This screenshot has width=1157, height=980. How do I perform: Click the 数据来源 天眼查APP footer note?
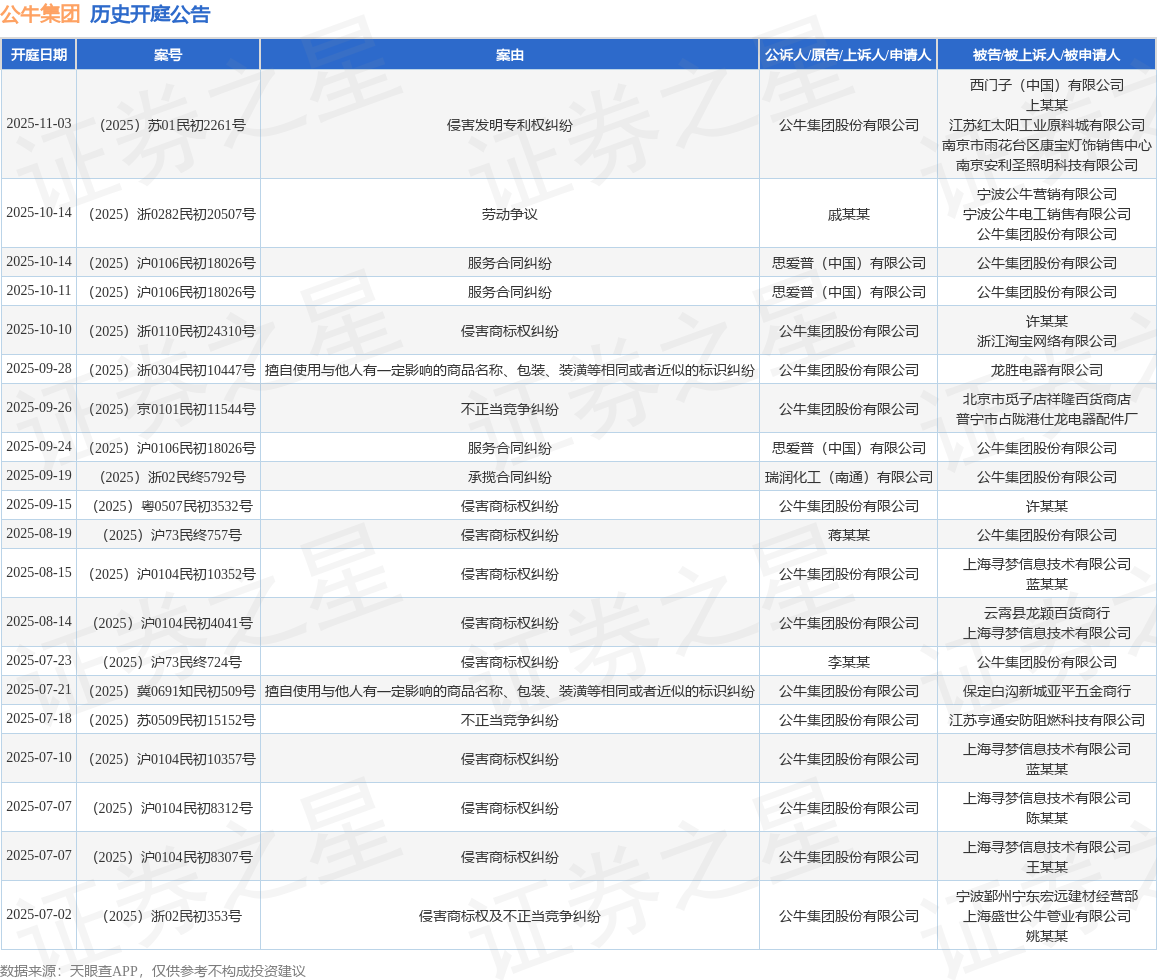pos(153,971)
